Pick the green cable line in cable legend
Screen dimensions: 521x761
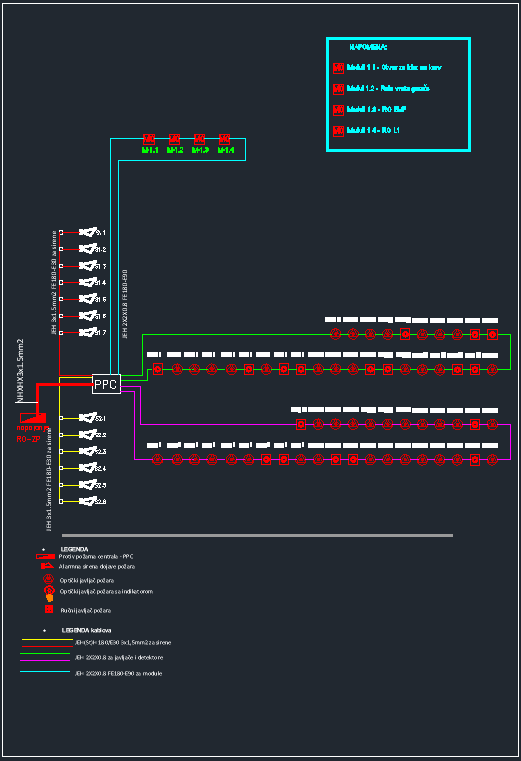(x=45, y=654)
